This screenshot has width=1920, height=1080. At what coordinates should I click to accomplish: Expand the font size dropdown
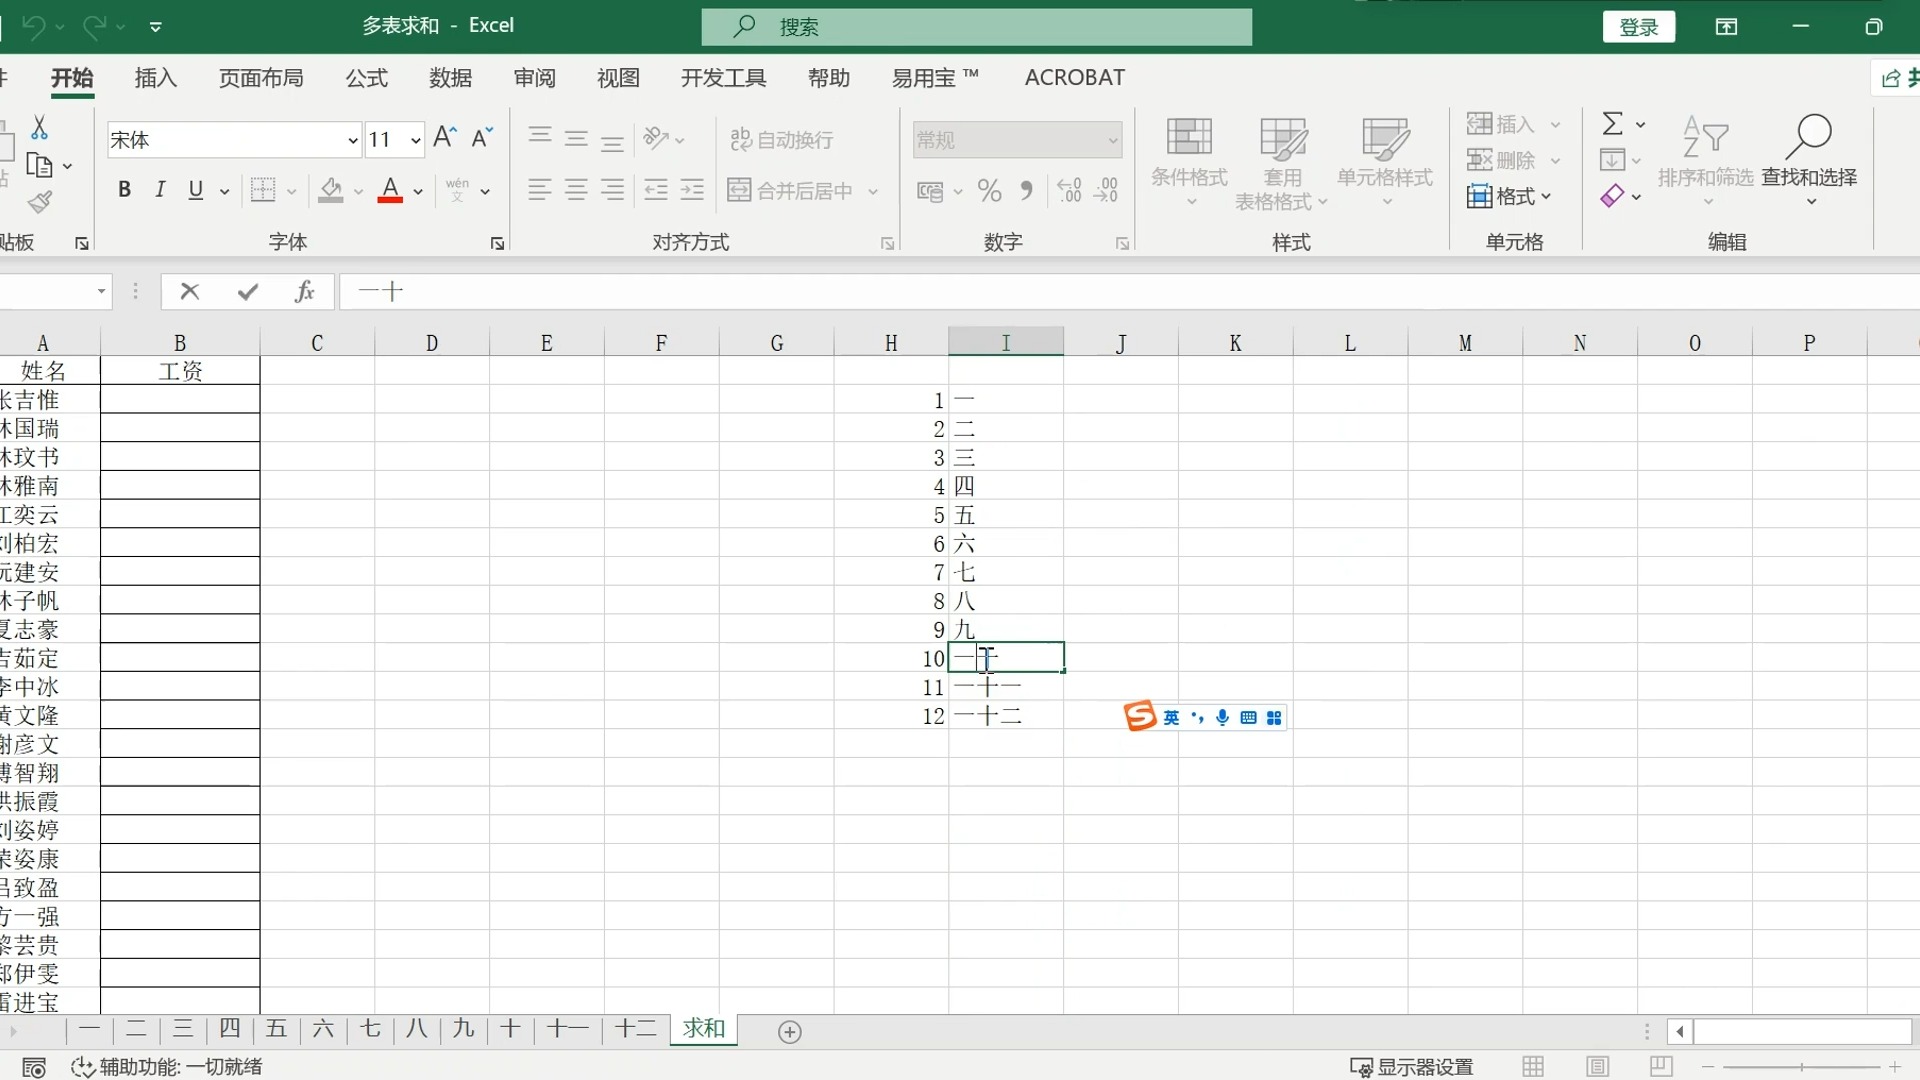tap(414, 140)
